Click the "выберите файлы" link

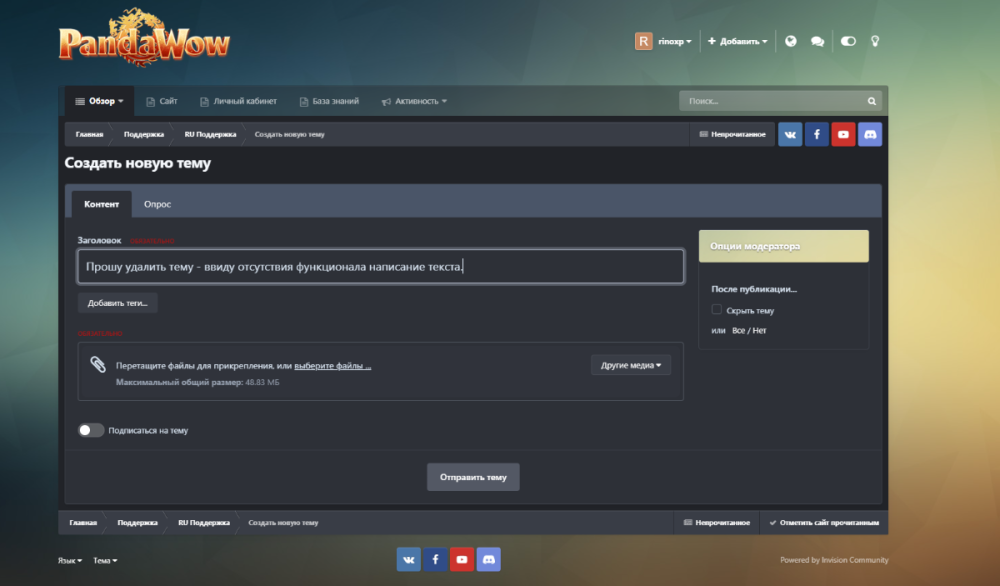(x=339, y=366)
